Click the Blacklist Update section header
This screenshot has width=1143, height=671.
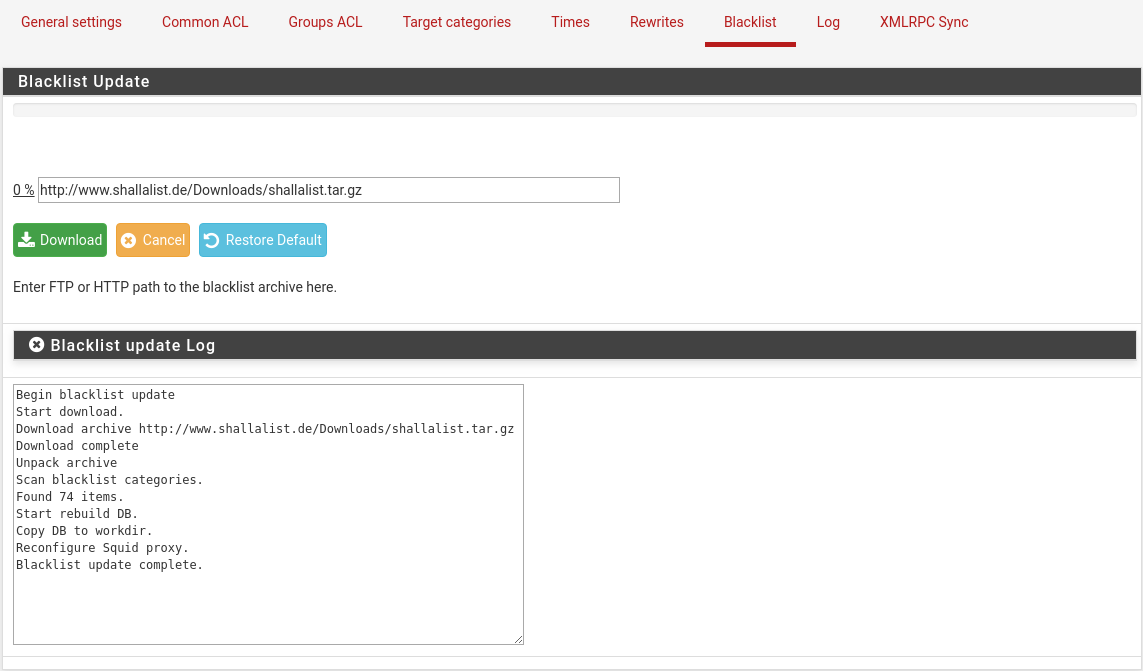click(572, 82)
